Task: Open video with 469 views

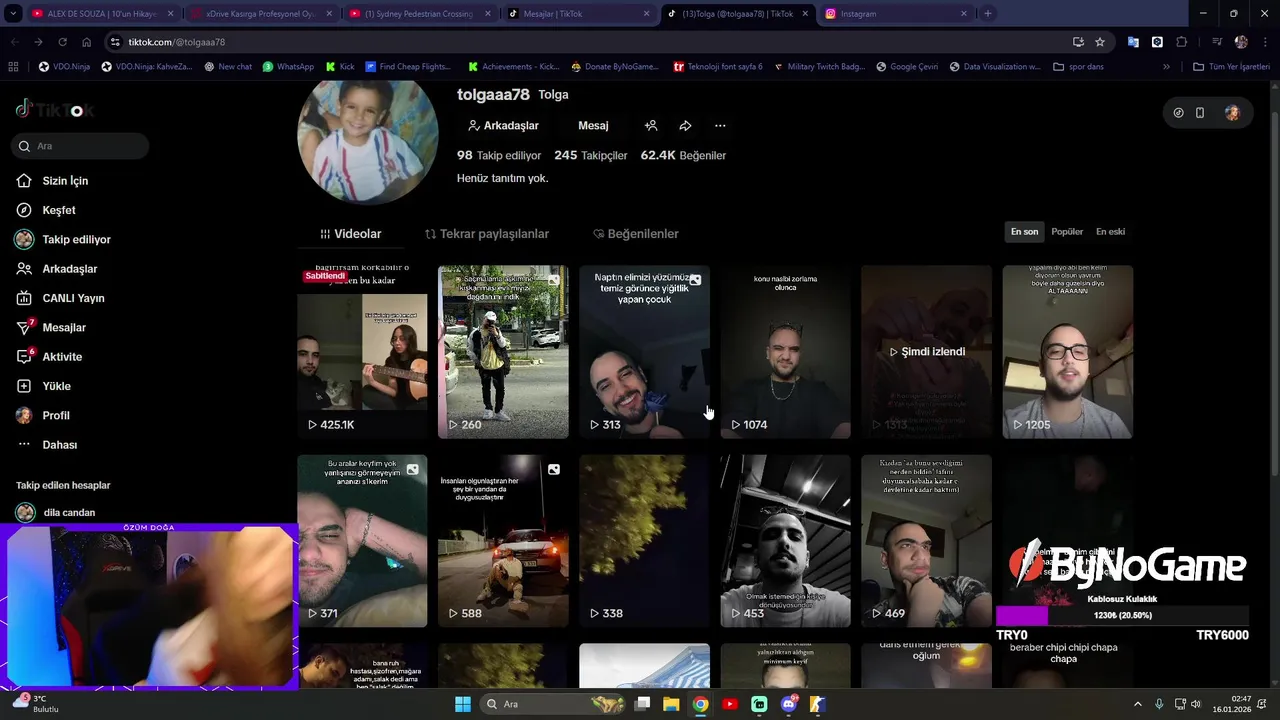Action: (926, 541)
